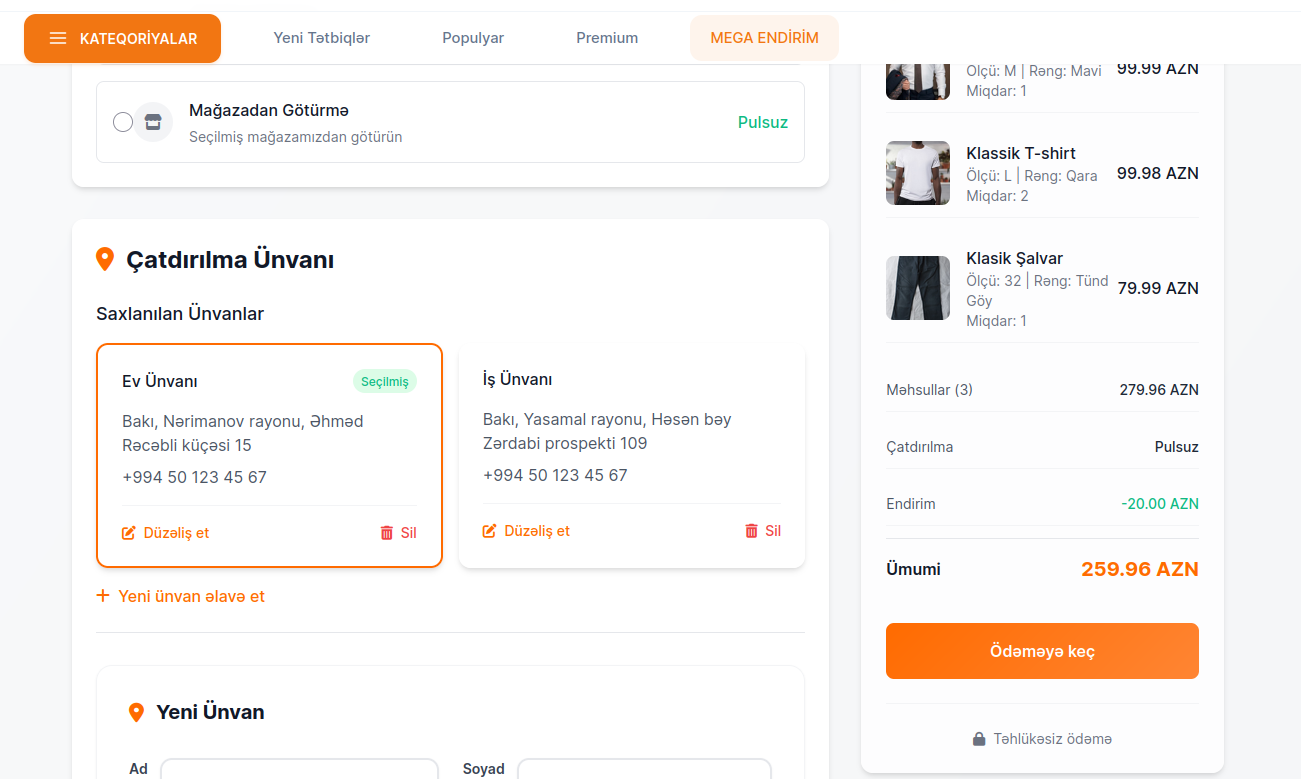1301x779 pixels.
Task: Click the 259.96 AZN total amount
Action: coord(1140,570)
